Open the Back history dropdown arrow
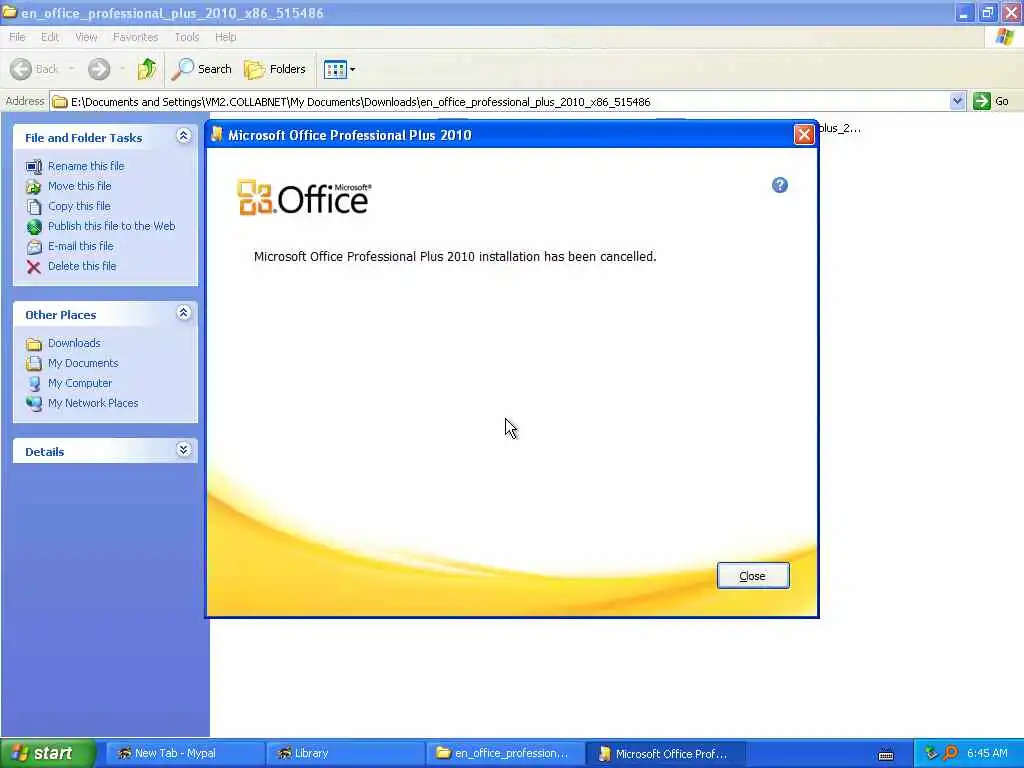The width and height of the screenshot is (1024, 768). coord(71,69)
